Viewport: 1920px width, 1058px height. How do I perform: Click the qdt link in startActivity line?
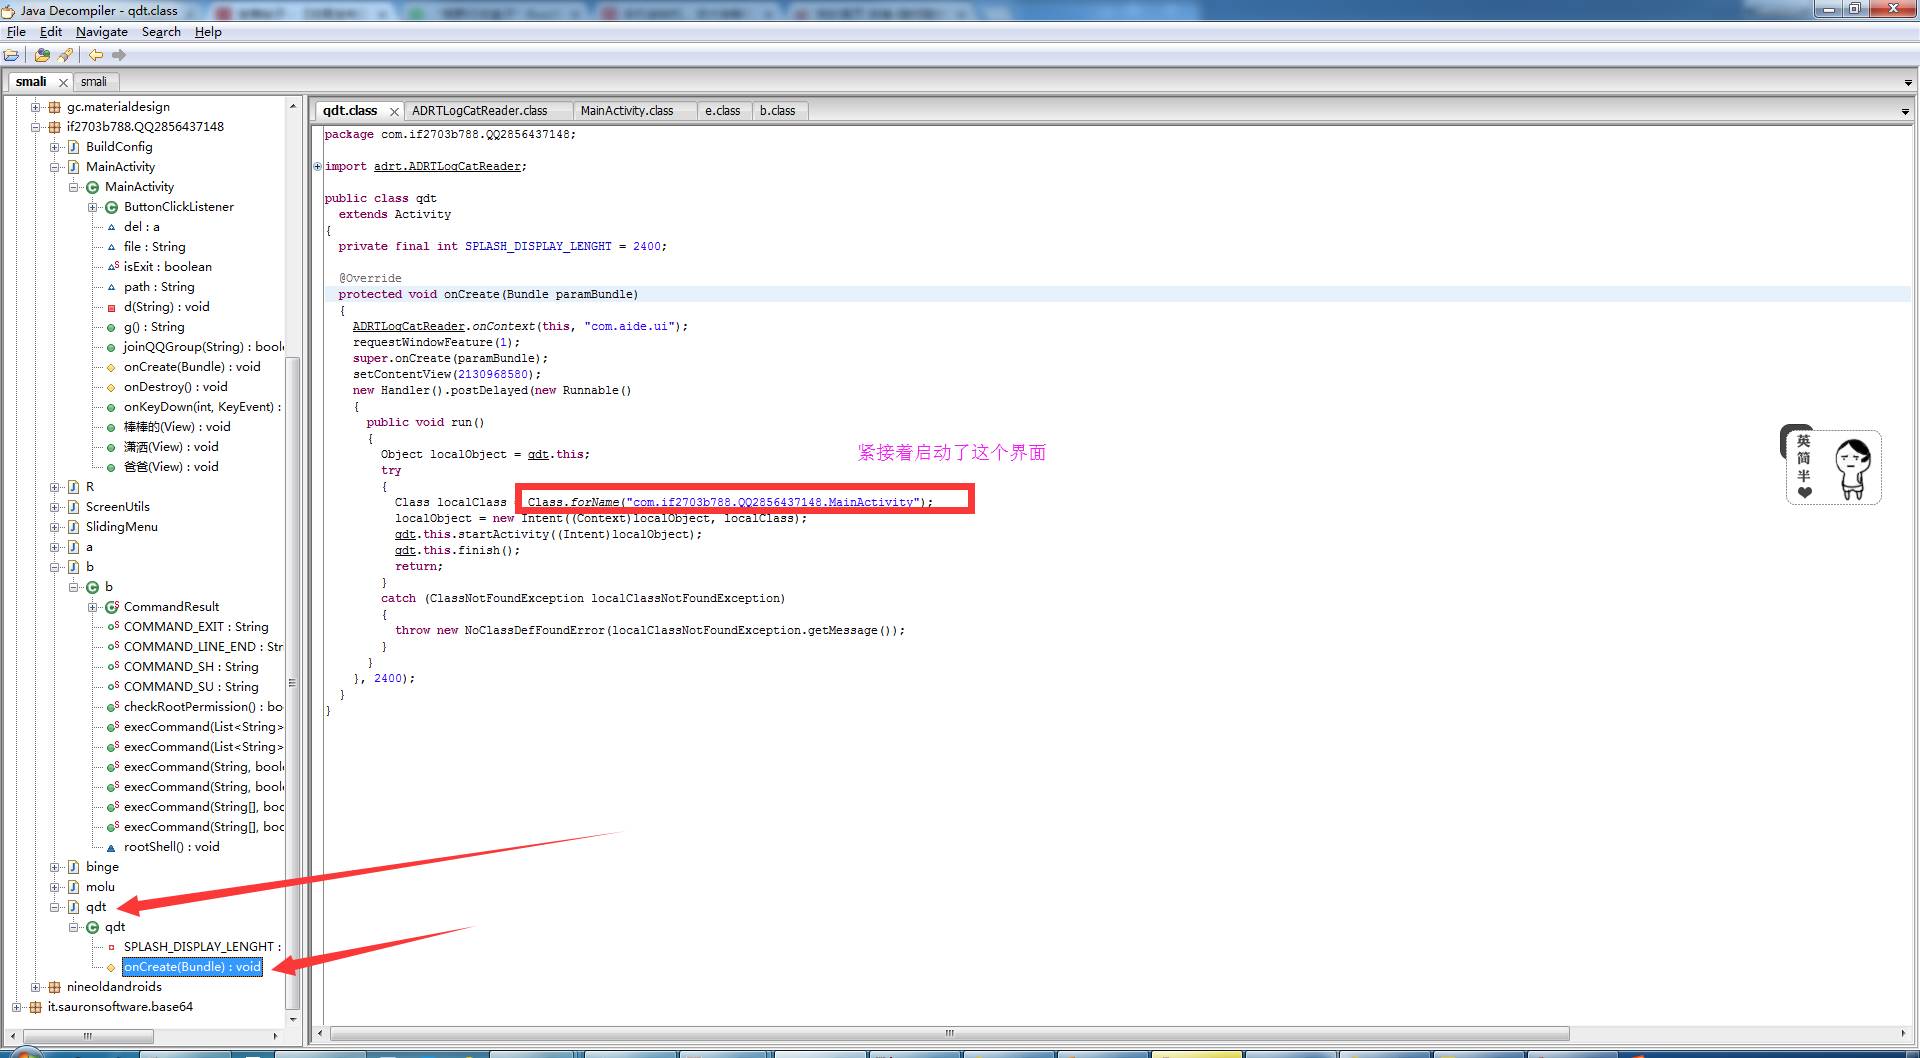(x=405, y=534)
